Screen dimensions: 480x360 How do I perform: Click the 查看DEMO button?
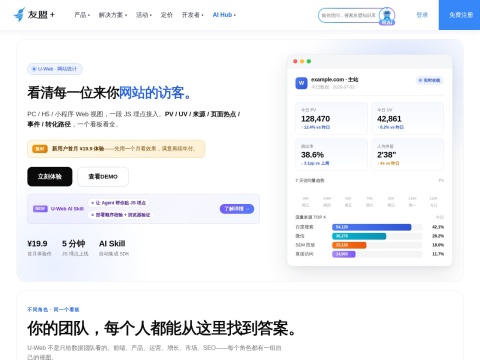coord(103,176)
